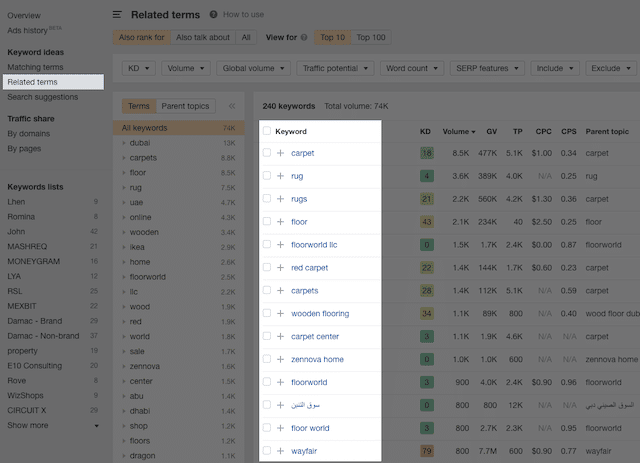Go to Matching terms in sidebar

pyautogui.click(x=35, y=67)
